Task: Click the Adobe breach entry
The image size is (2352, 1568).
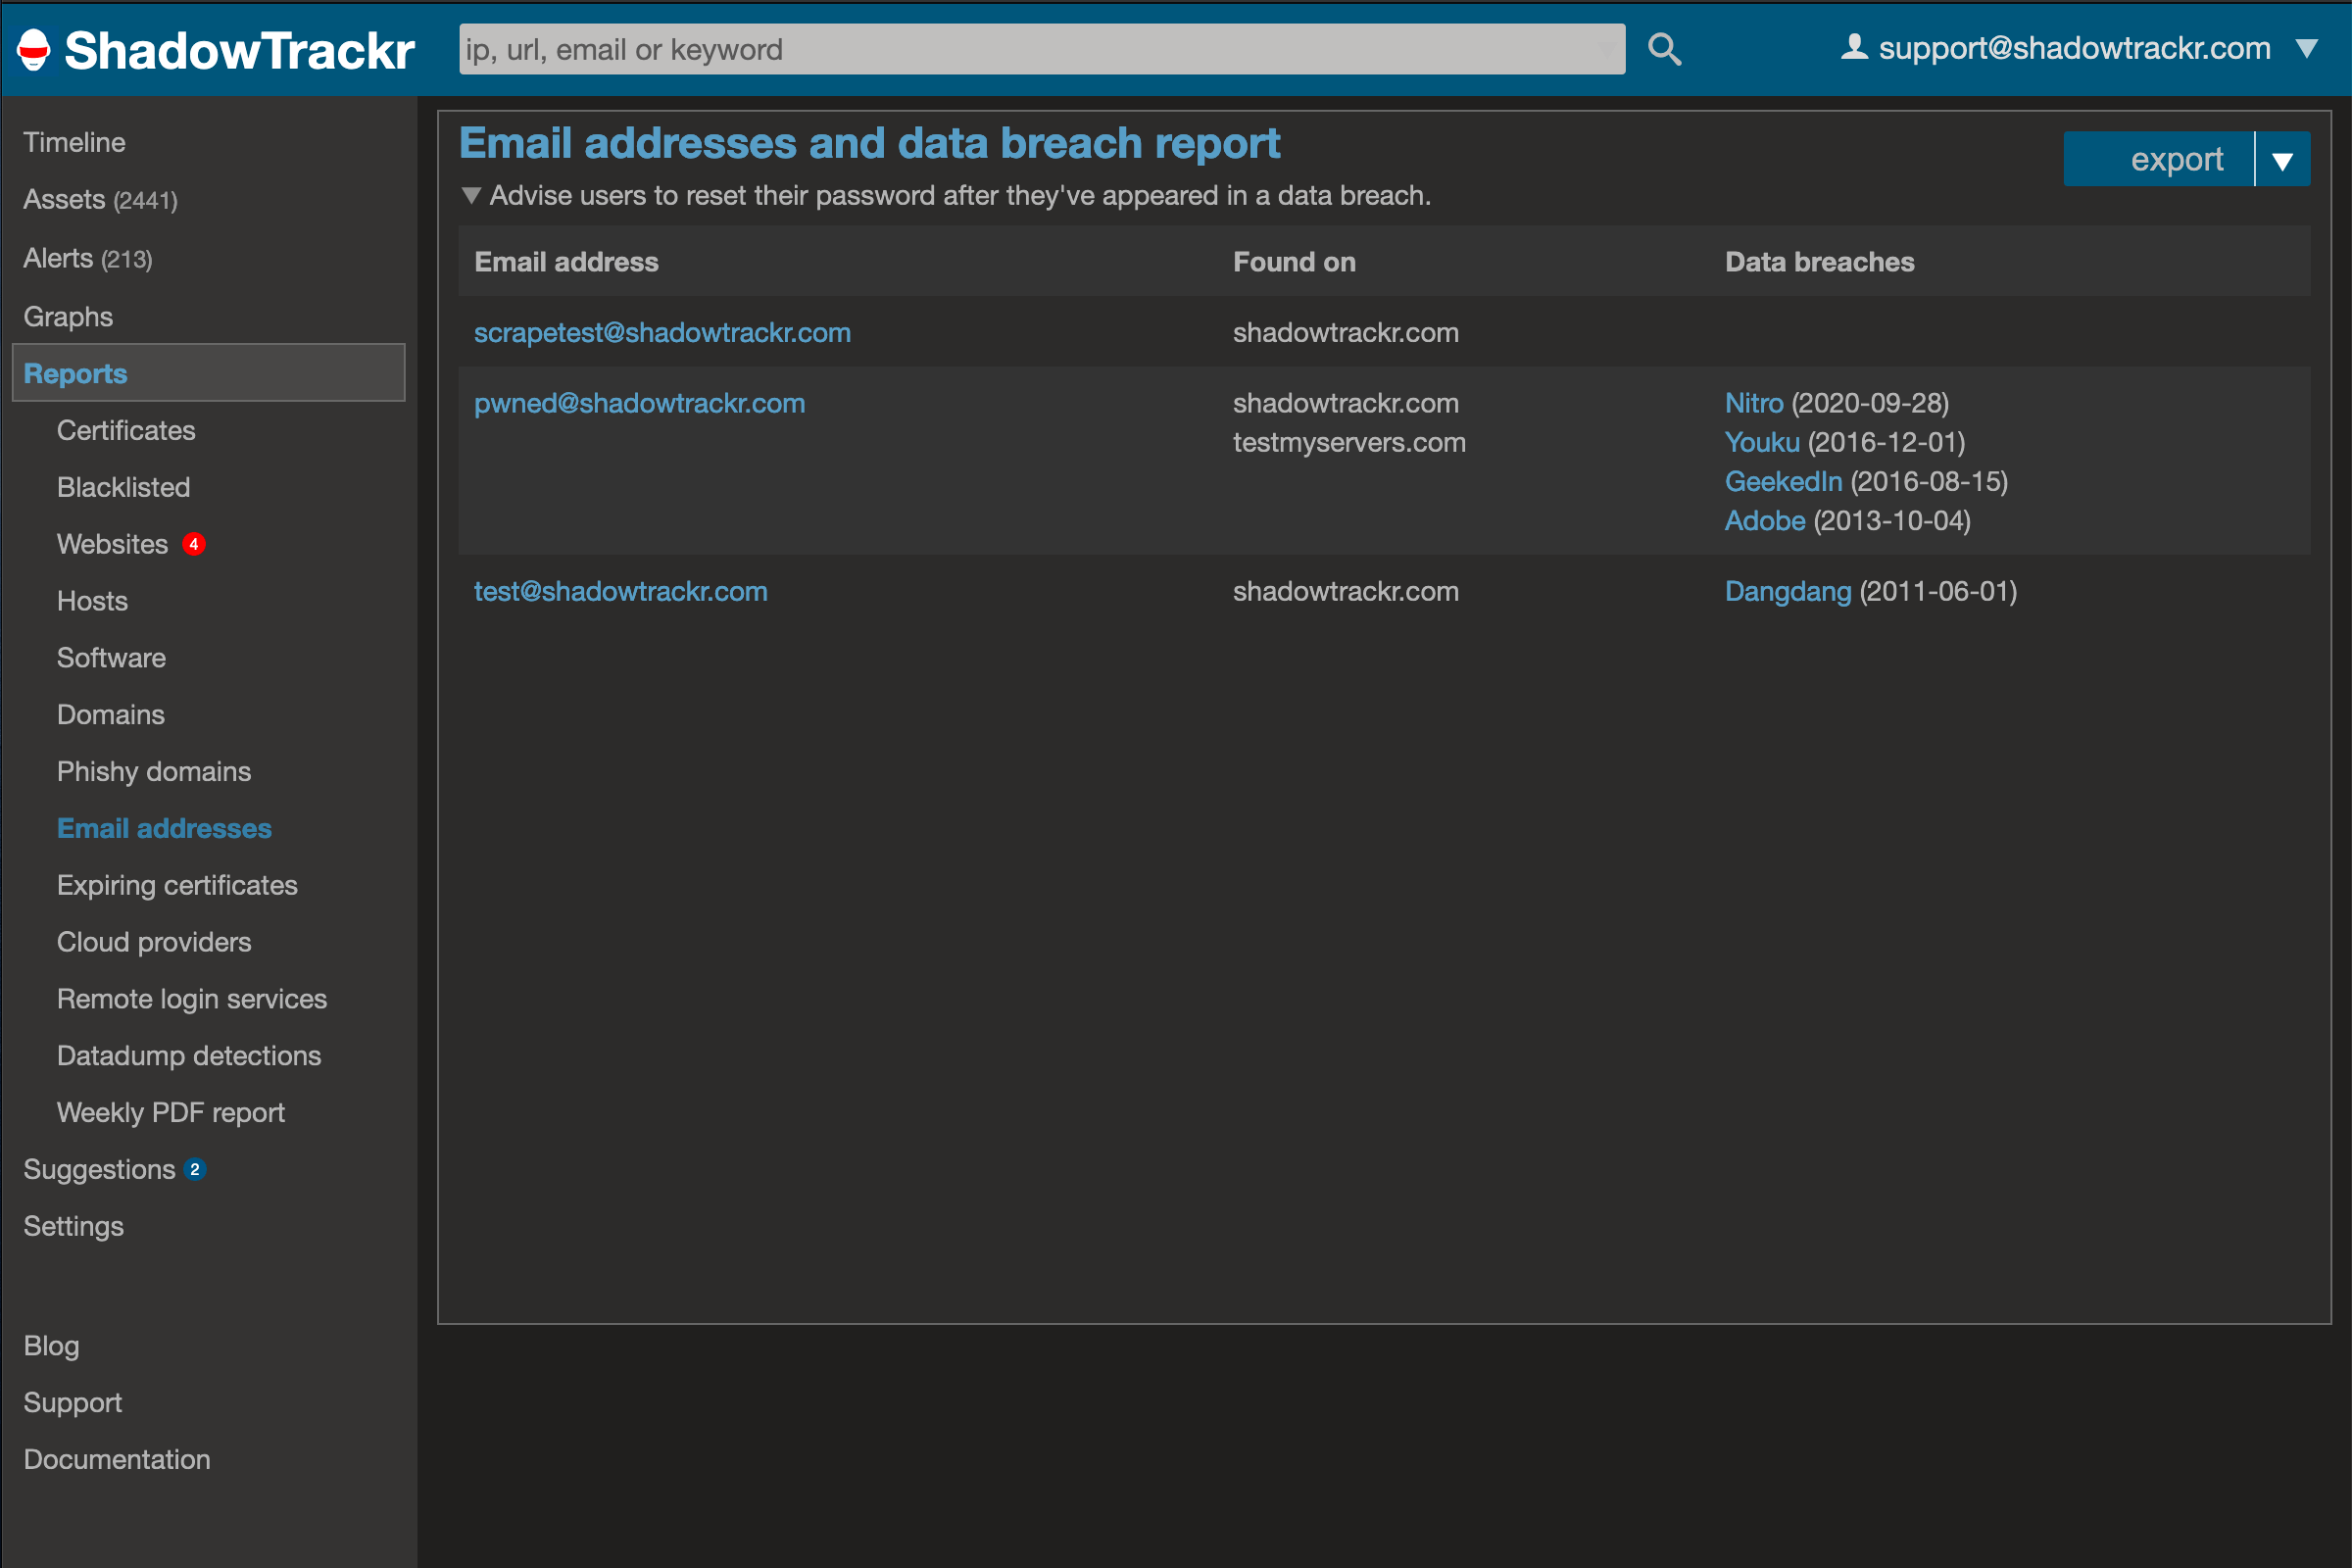Action: click(1764, 521)
